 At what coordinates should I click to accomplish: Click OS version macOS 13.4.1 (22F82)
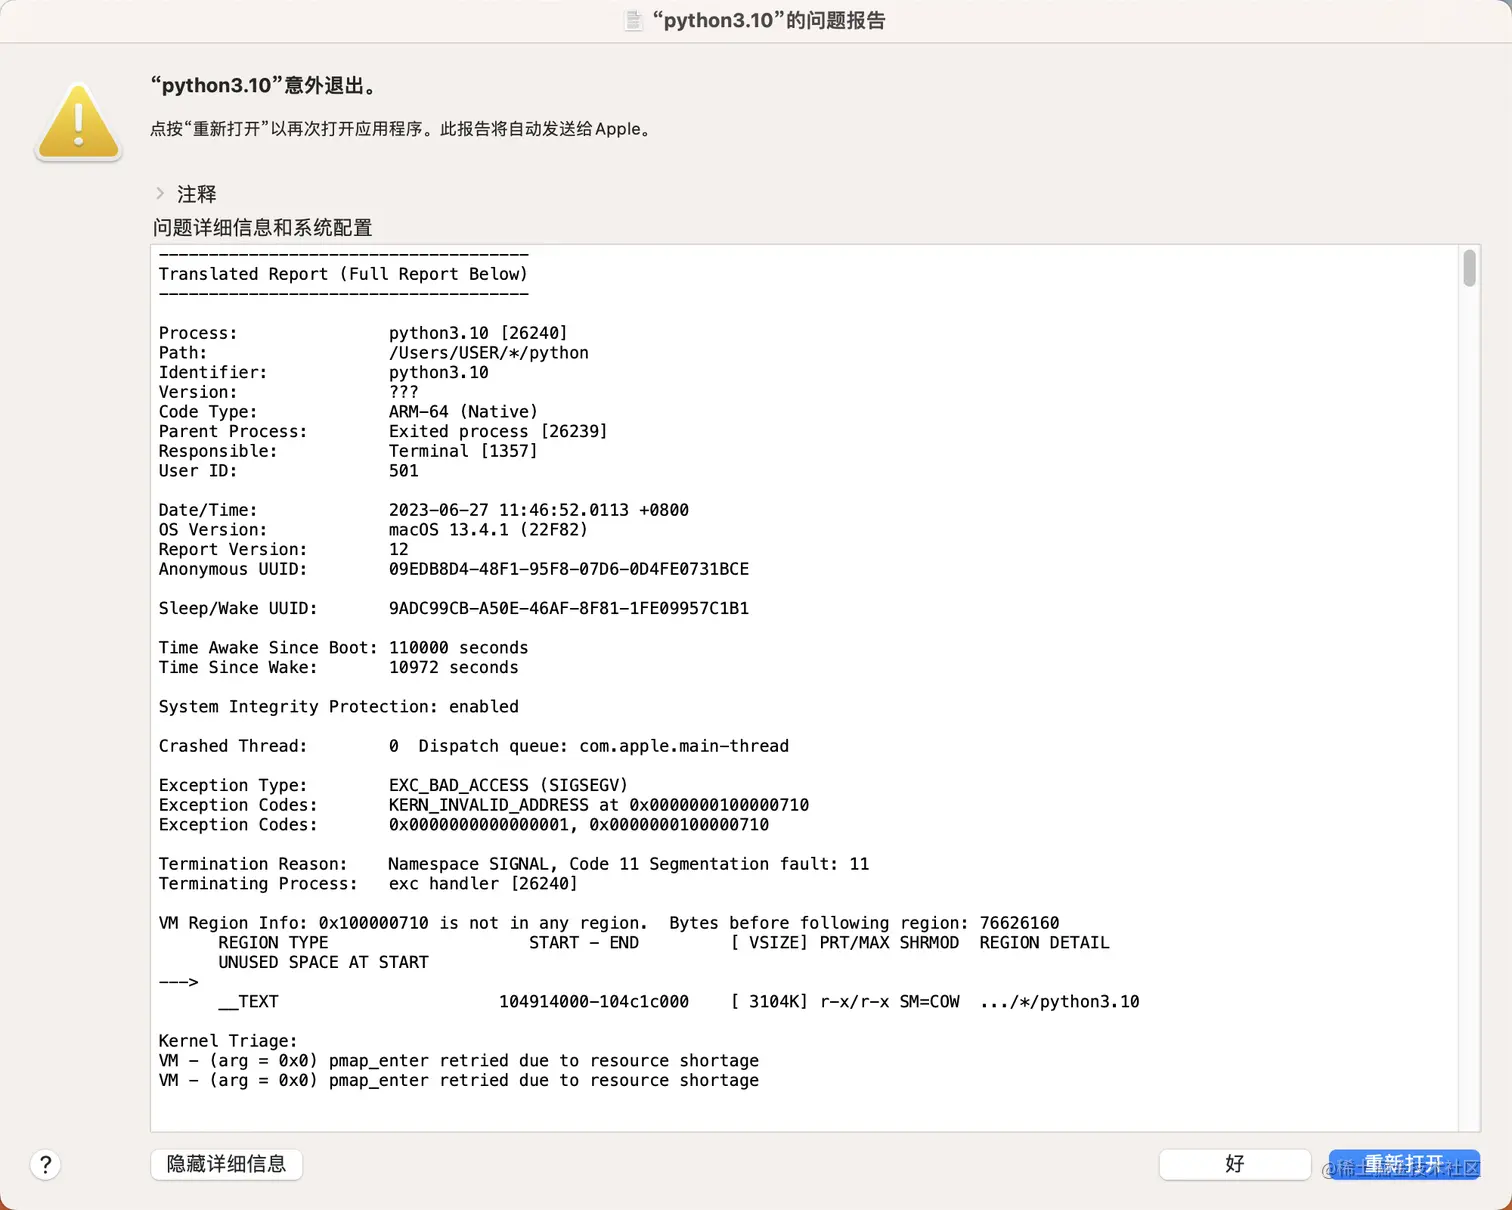(x=488, y=530)
